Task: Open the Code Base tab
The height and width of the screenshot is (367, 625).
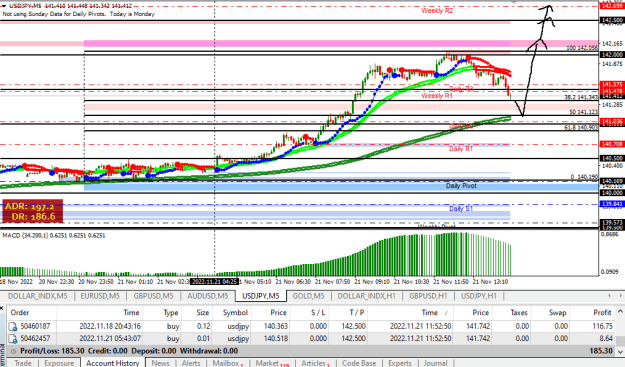Action: tap(359, 363)
